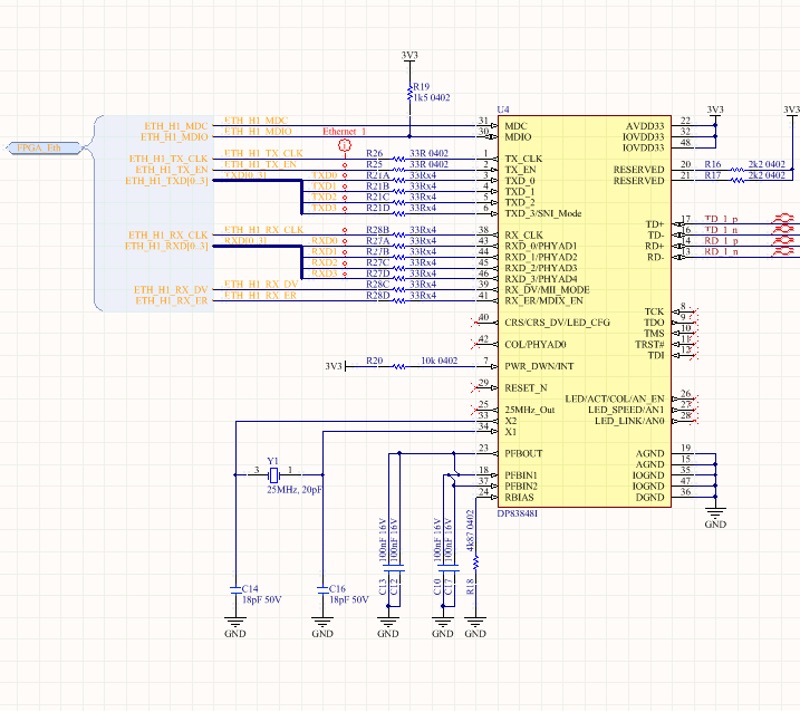
Task: Click the 3V3 power port beside R20
Action: click(x=336, y=366)
